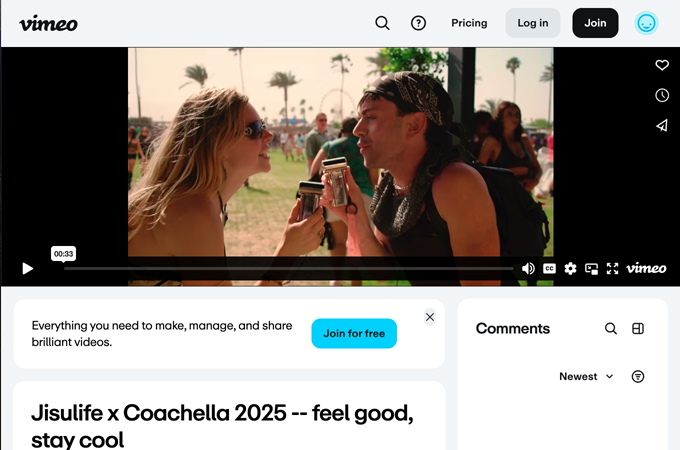Image resolution: width=680 pixels, height=450 pixels.
Task: Go to the Pricing page
Action: 469,23
